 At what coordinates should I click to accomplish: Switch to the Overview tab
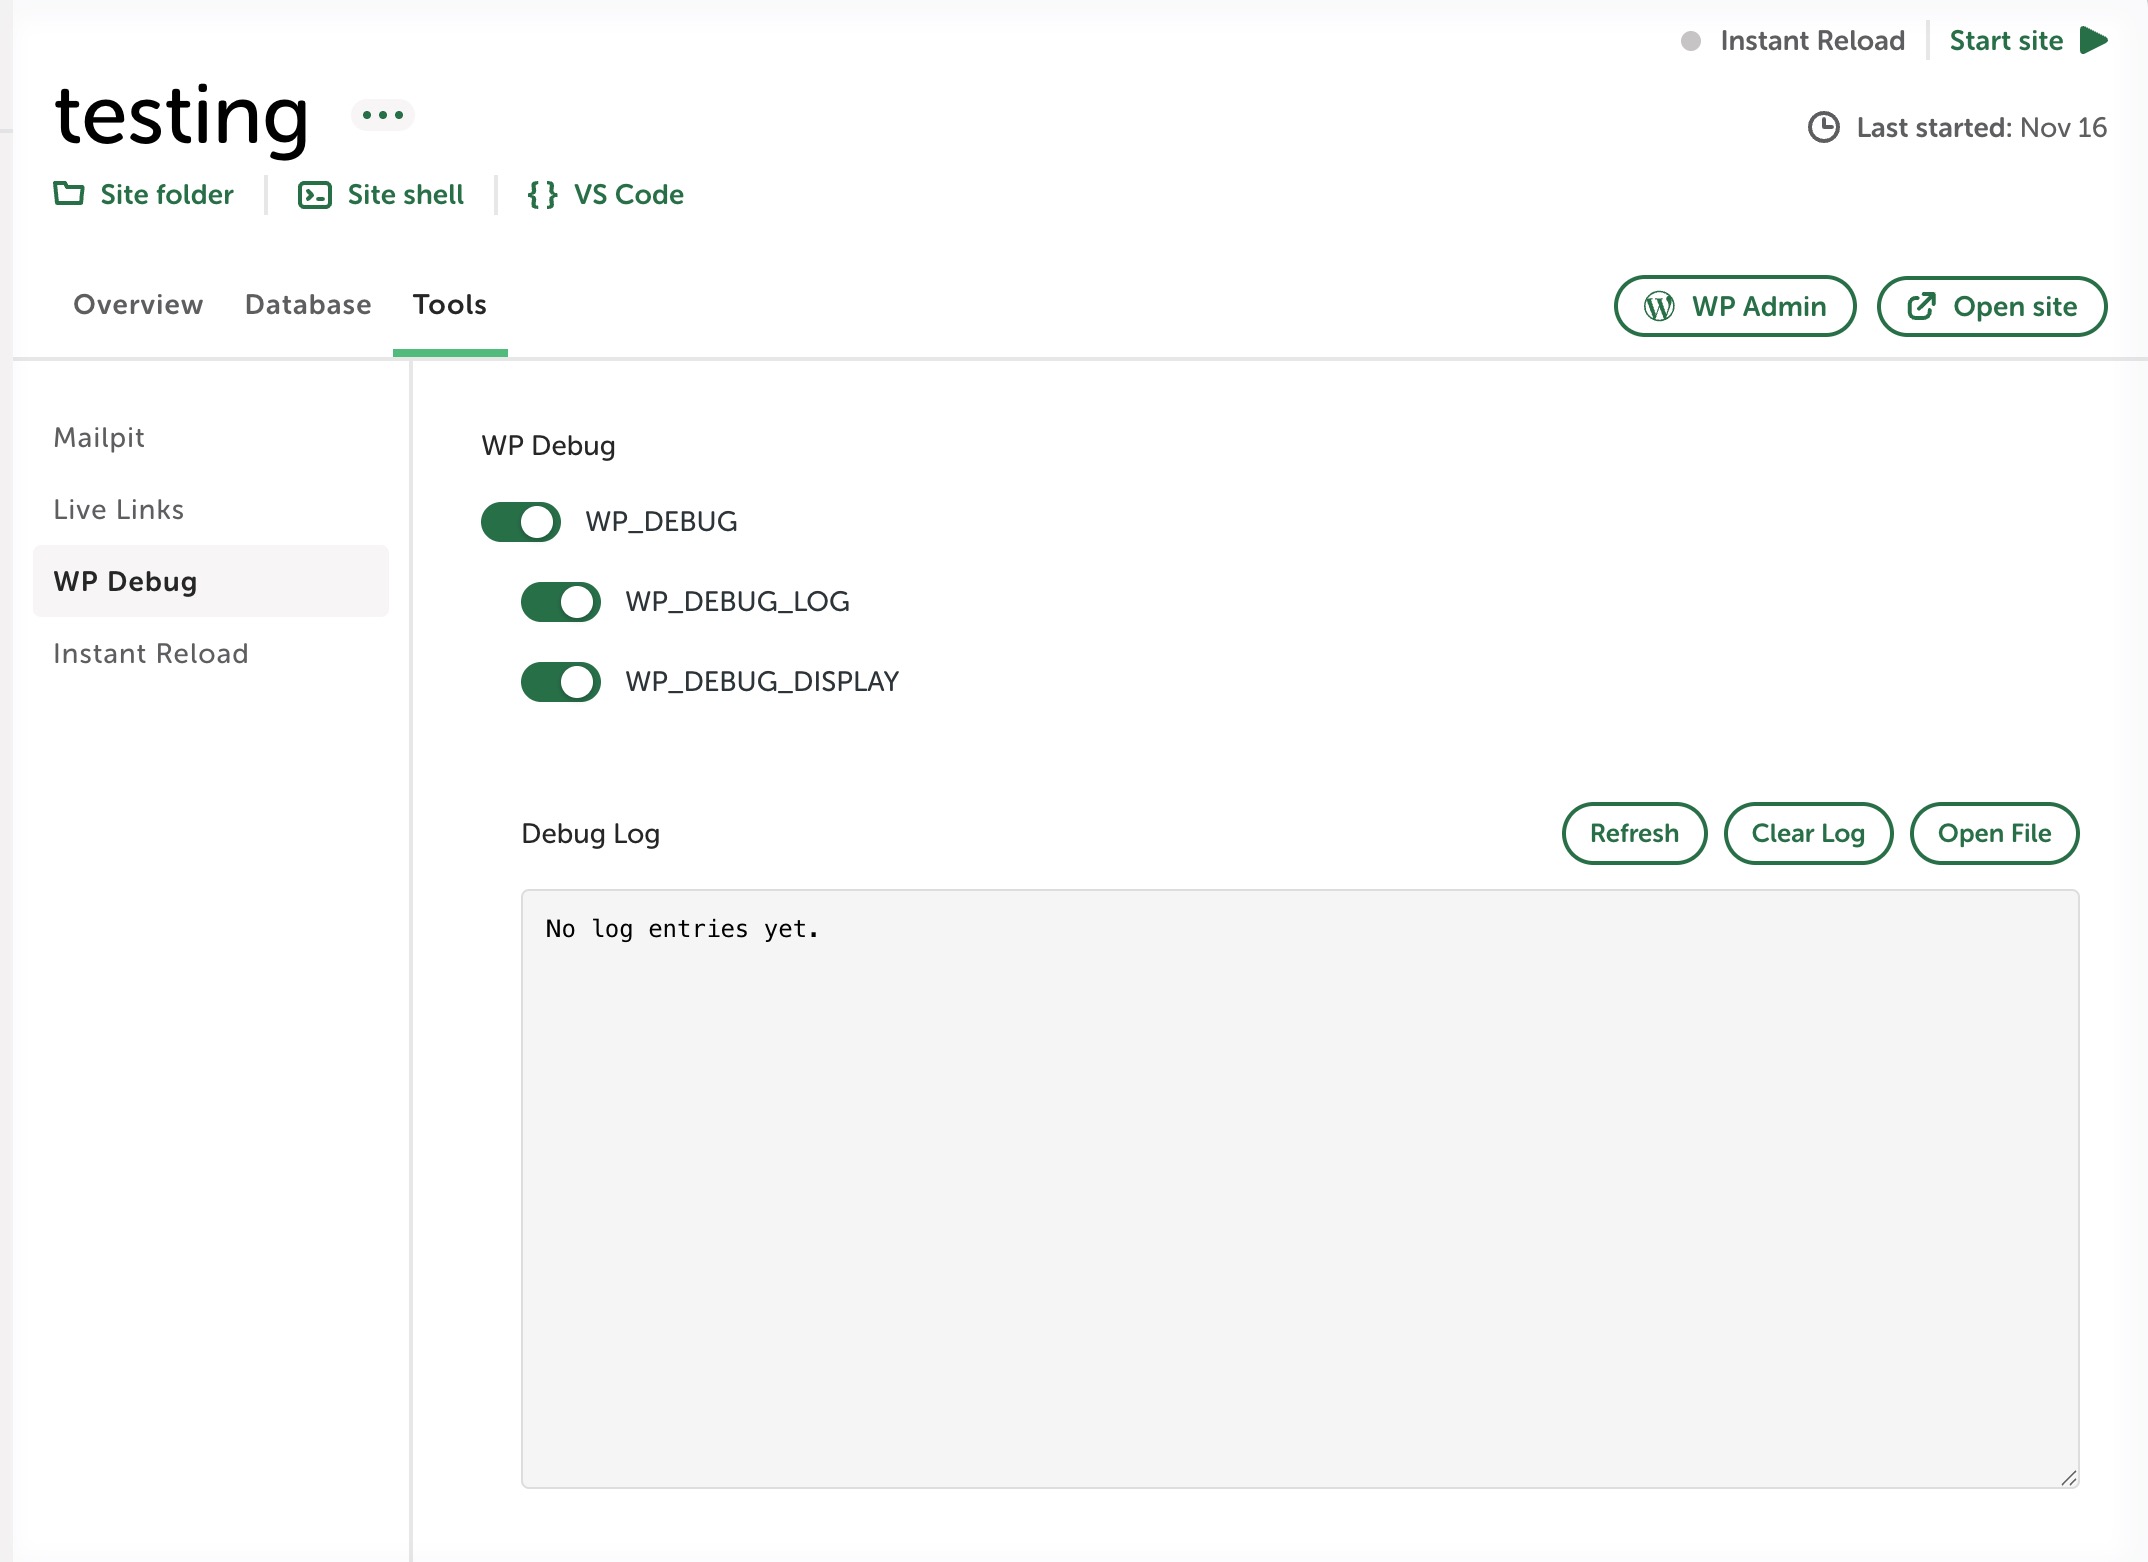[138, 304]
